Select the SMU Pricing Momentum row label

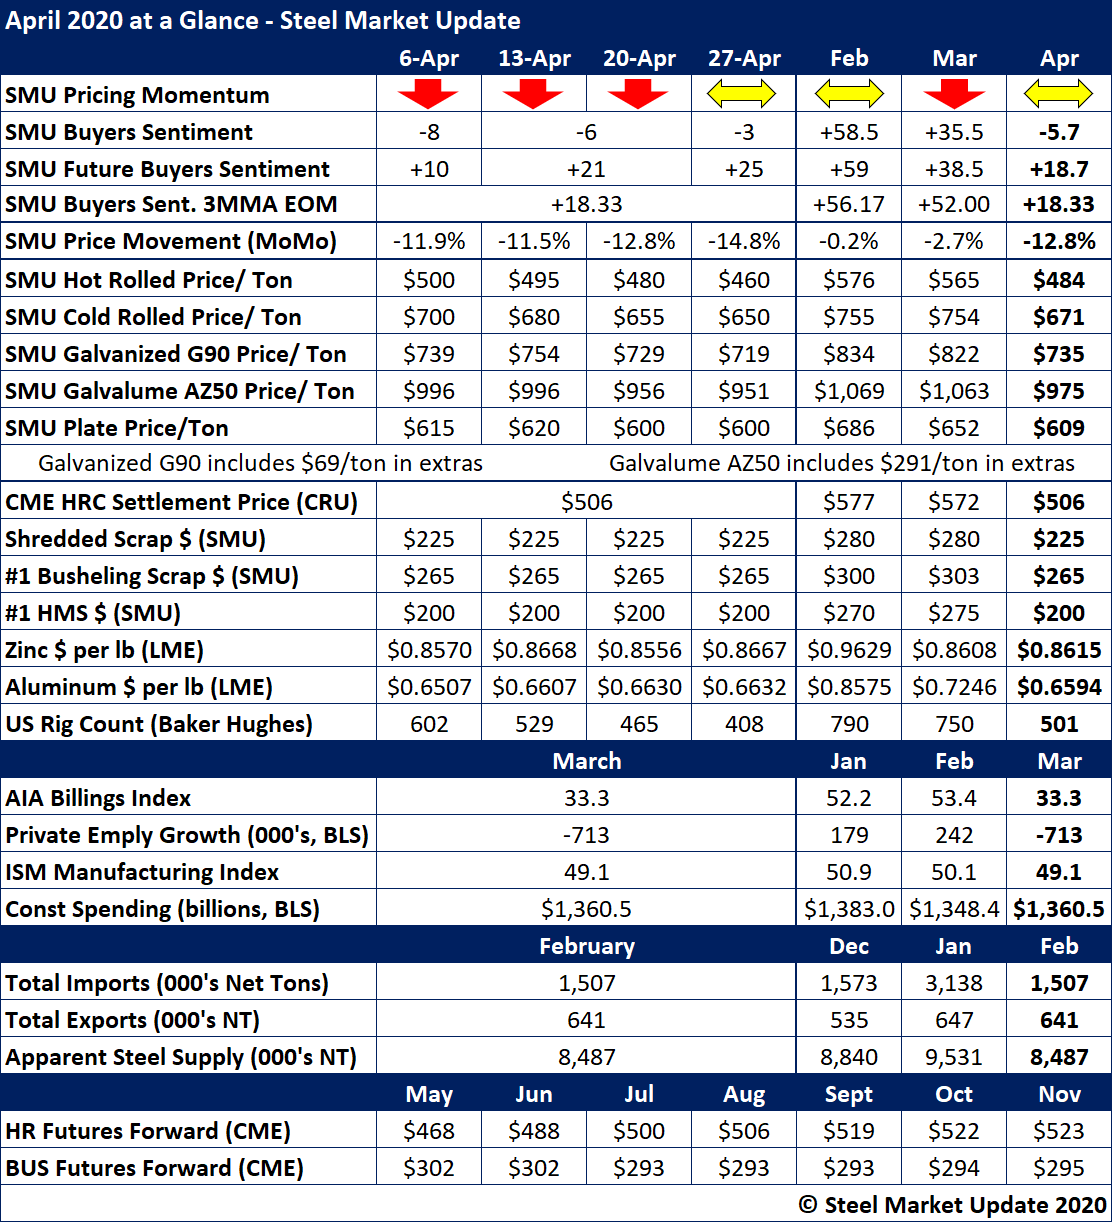click(x=138, y=96)
